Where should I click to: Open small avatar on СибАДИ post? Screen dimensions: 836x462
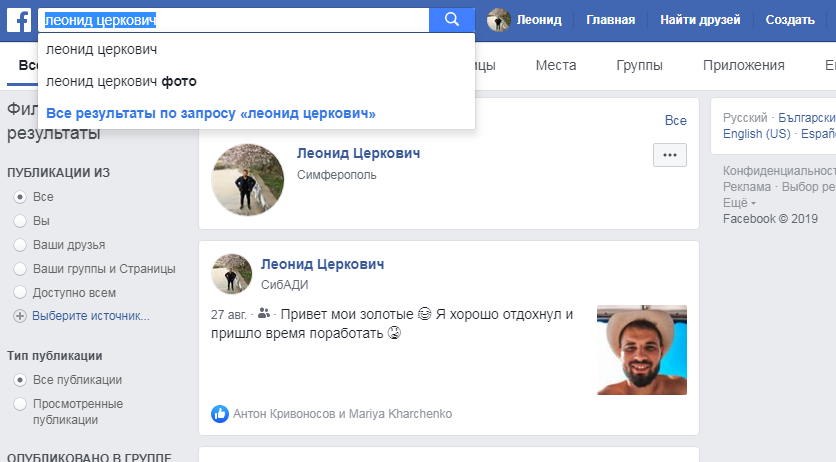click(x=231, y=274)
